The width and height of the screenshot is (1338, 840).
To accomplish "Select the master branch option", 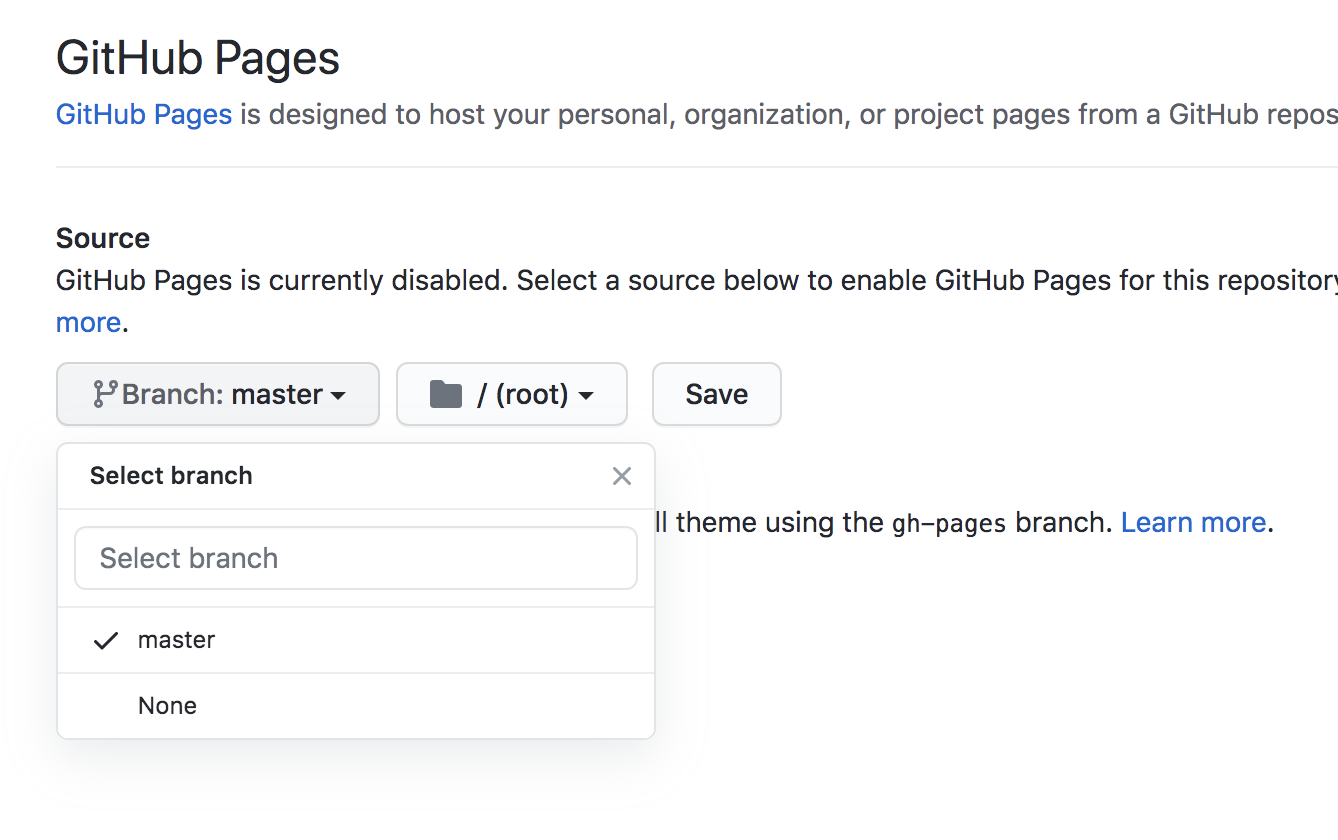I will tap(356, 640).
